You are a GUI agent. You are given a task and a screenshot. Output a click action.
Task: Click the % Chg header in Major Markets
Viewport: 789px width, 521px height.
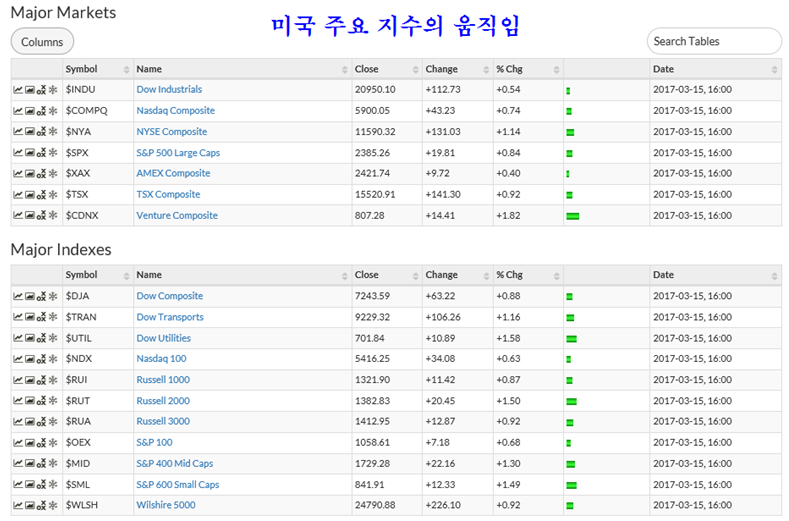pos(509,69)
